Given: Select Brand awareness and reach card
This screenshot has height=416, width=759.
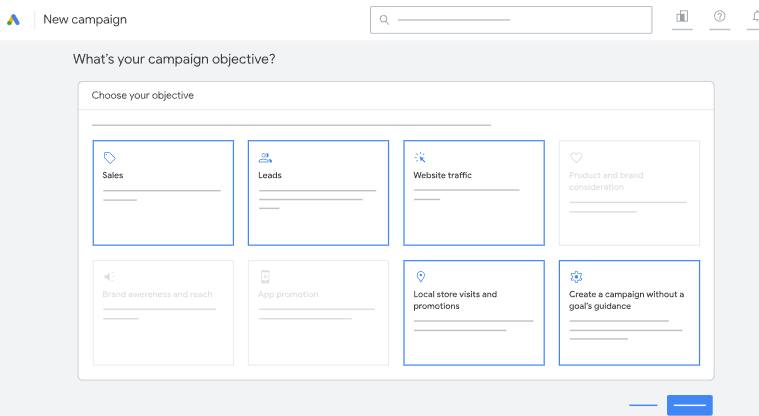Looking at the screenshot, I should (163, 313).
